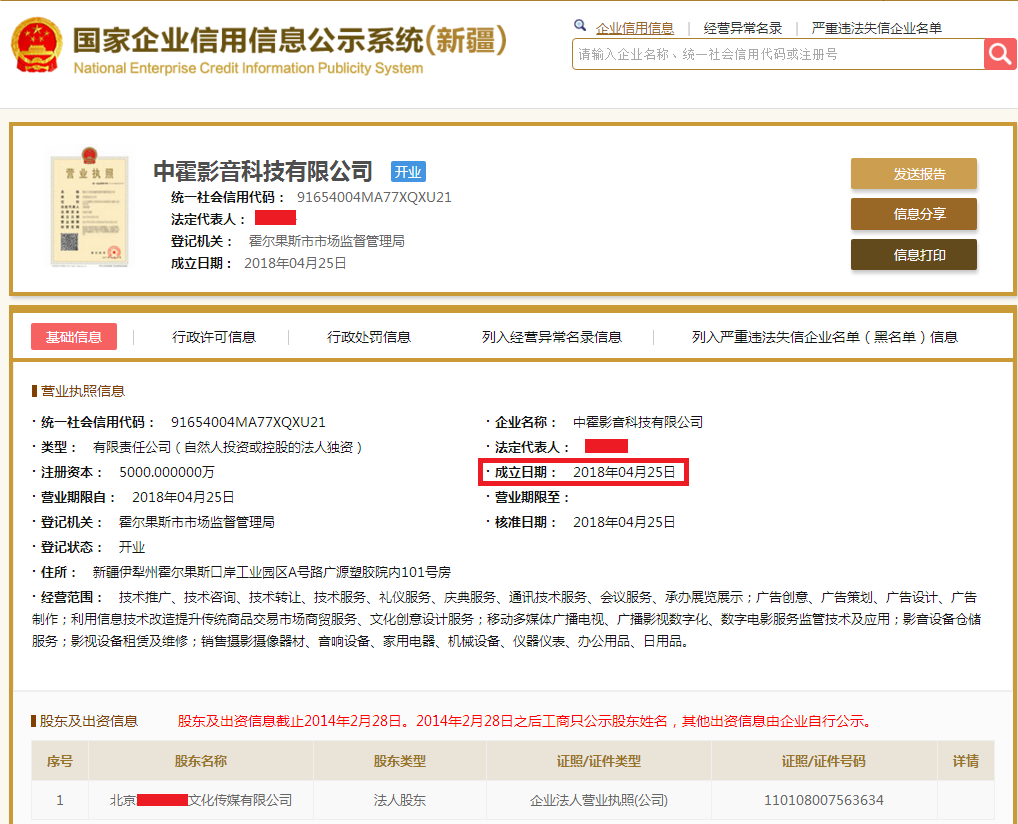Select the 企业信用信息 search category

(x=634, y=28)
